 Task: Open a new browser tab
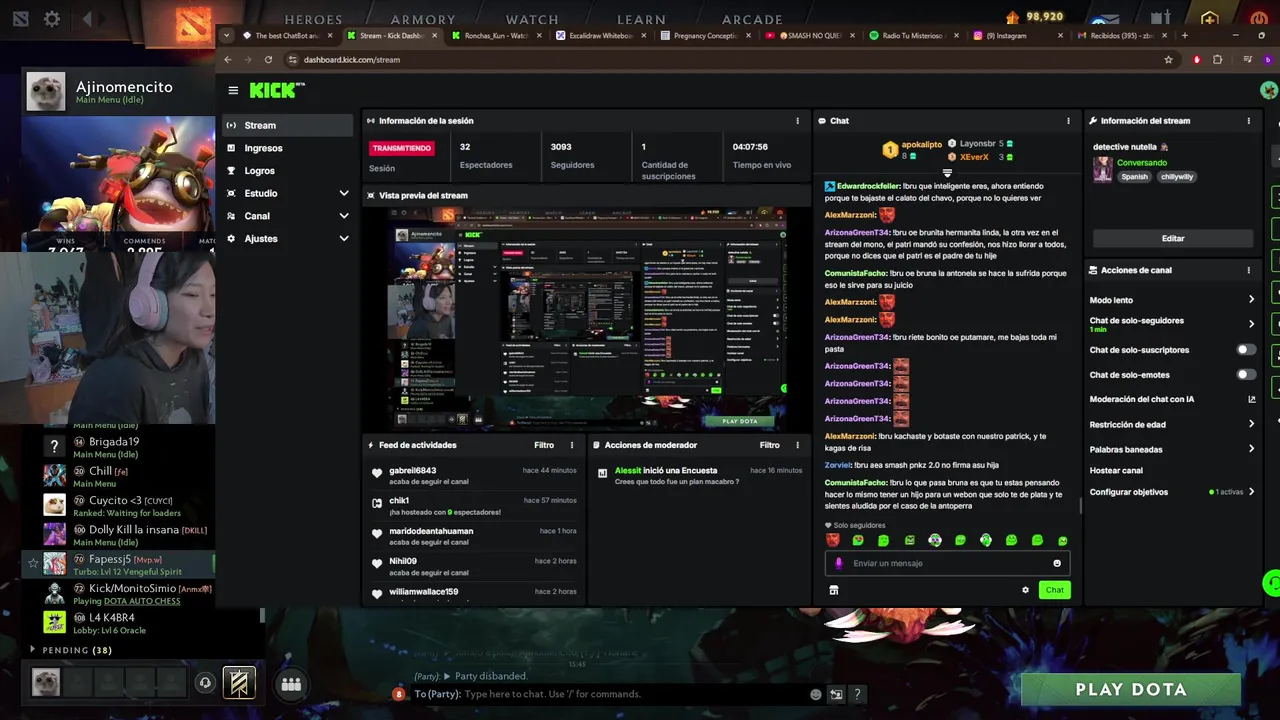[1184, 35]
